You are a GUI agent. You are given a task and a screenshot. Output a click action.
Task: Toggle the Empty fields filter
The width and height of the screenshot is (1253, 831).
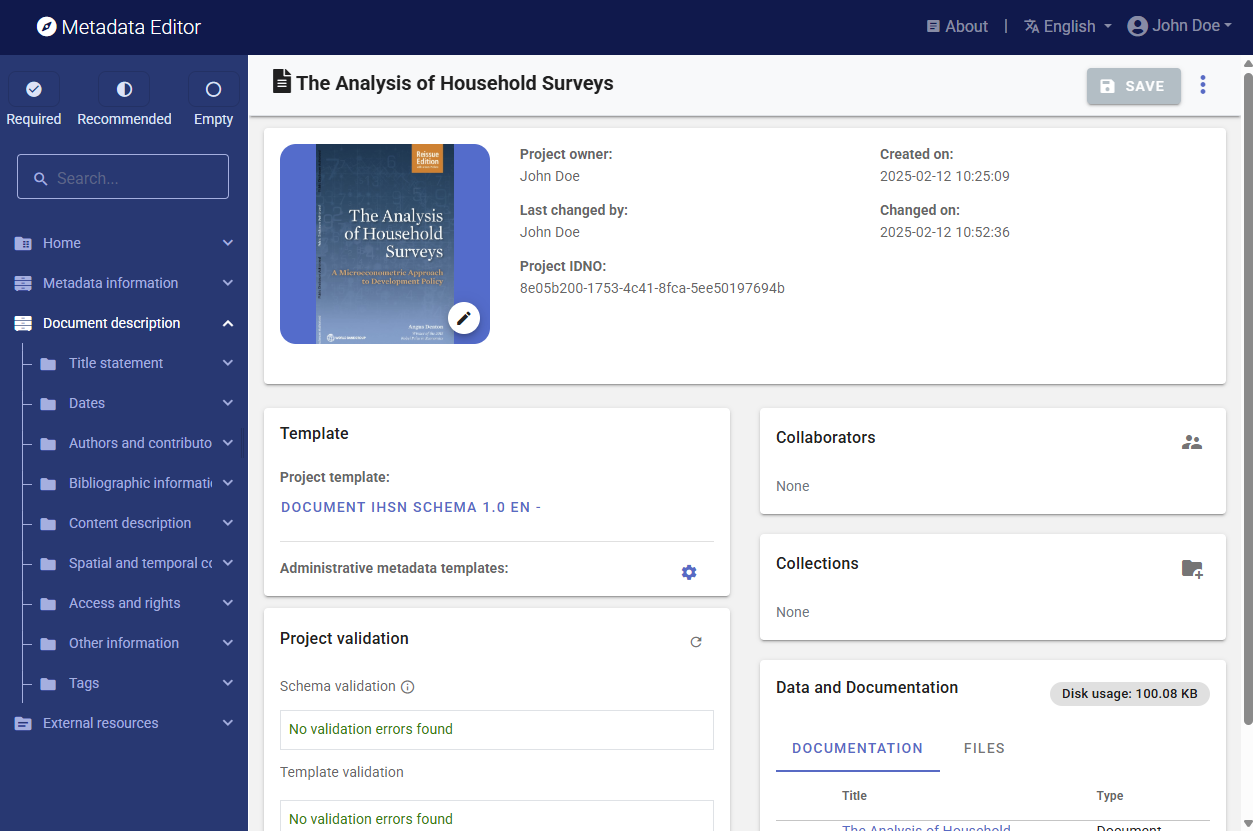213,90
